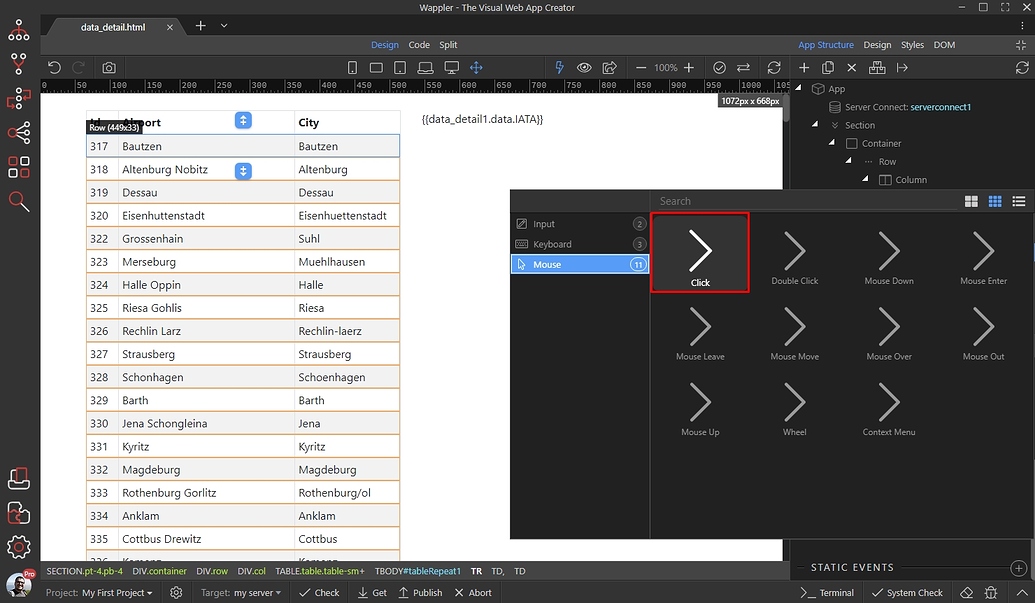This screenshot has height=603, width=1035.
Task: Click the delete element X icon in toolbar
Action: coord(852,67)
